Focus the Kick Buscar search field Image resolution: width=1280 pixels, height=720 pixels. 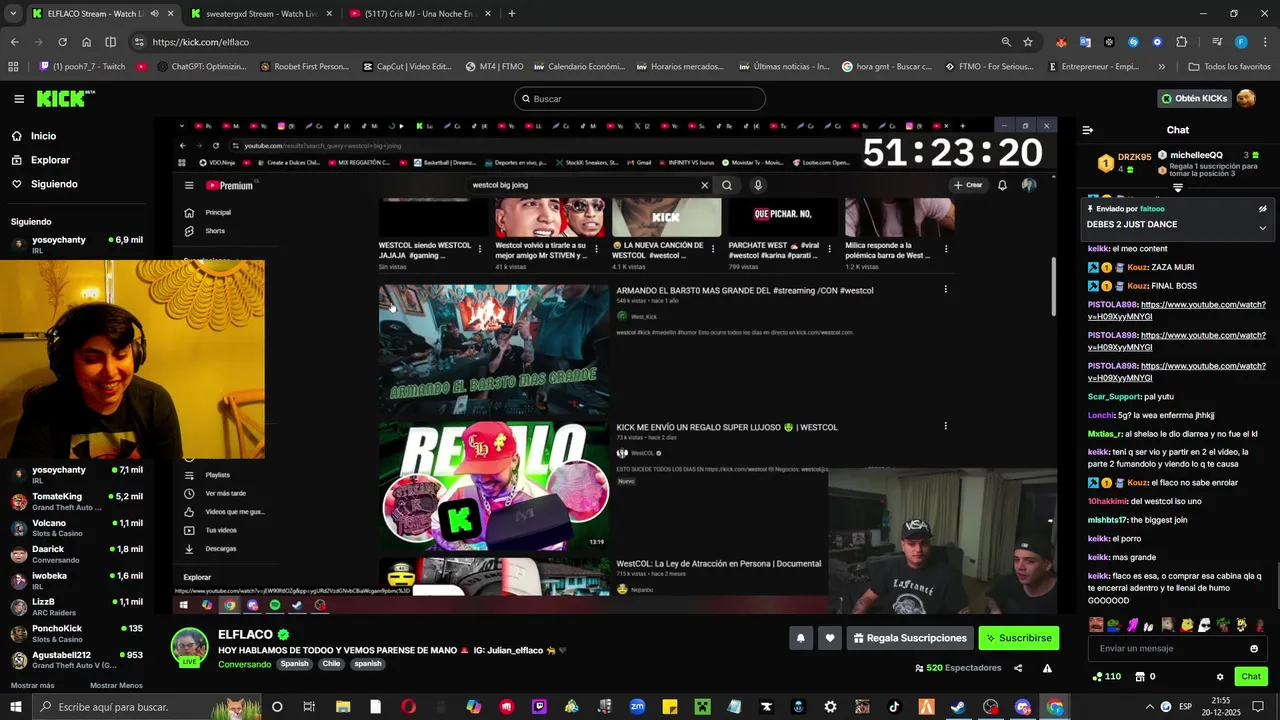(640, 99)
